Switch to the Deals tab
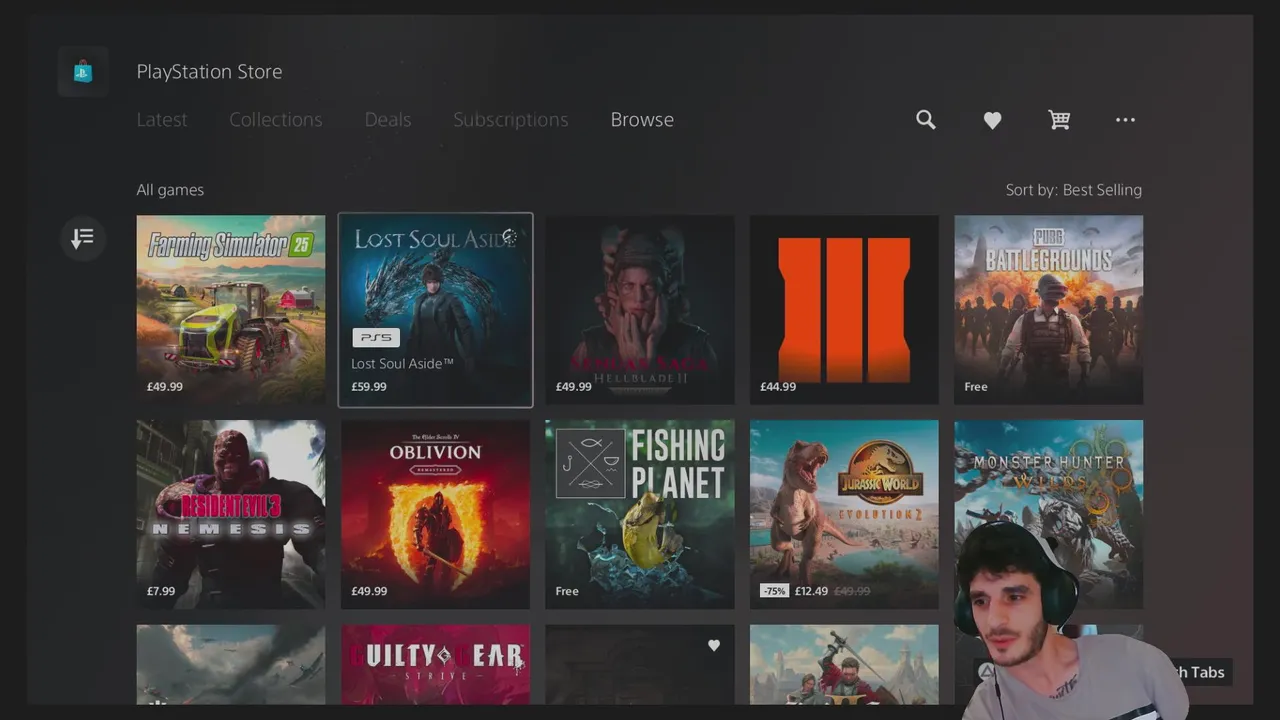Viewport: 1280px width, 720px height. pyautogui.click(x=388, y=119)
